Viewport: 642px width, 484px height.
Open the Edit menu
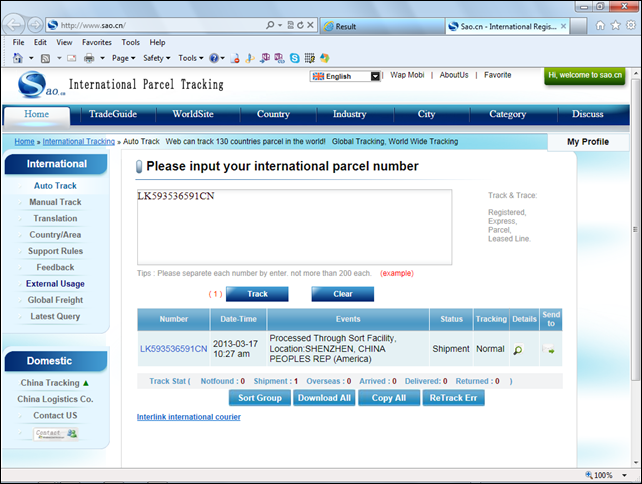point(40,42)
